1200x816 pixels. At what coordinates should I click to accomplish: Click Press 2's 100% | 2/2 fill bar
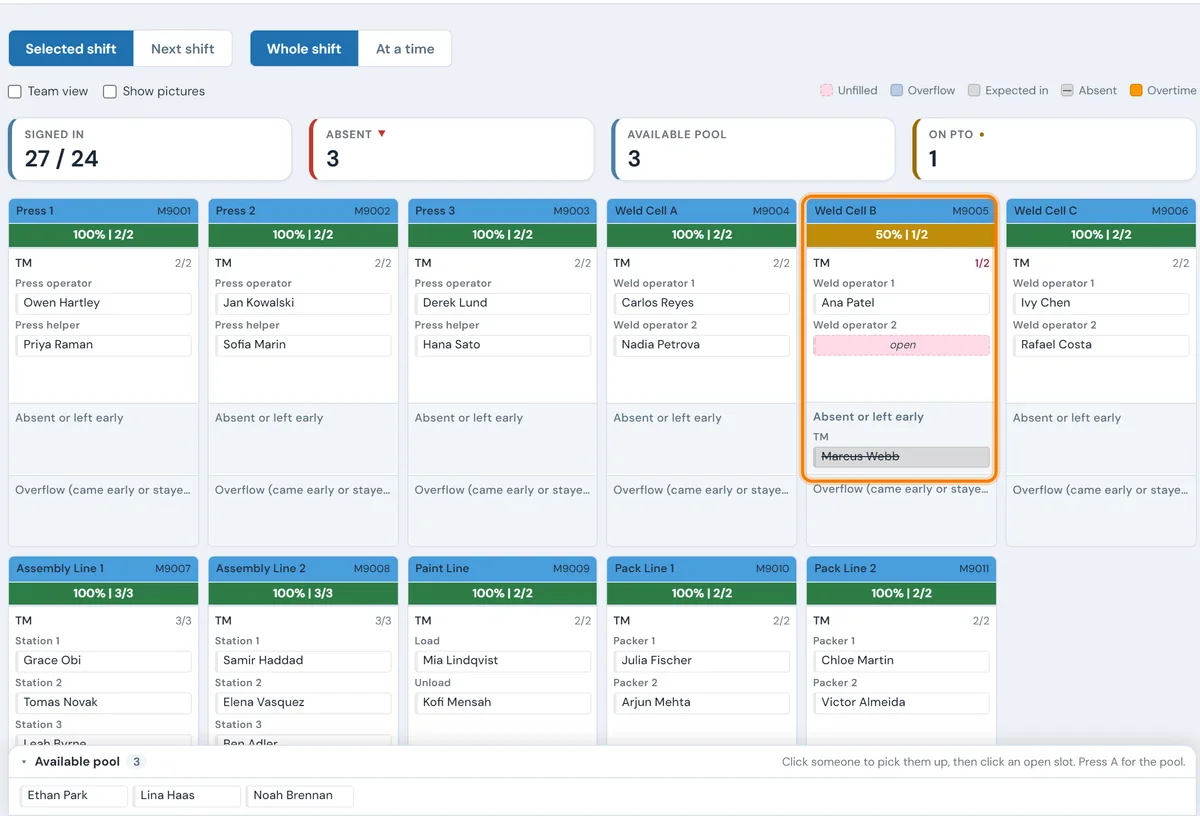303,235
